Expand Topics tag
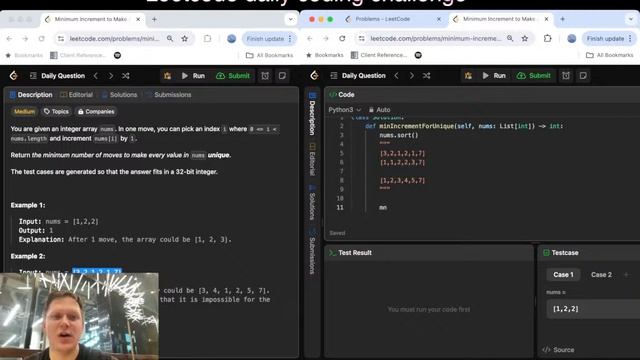This screenshot has height=360, width=640. [x=56, y=111]
